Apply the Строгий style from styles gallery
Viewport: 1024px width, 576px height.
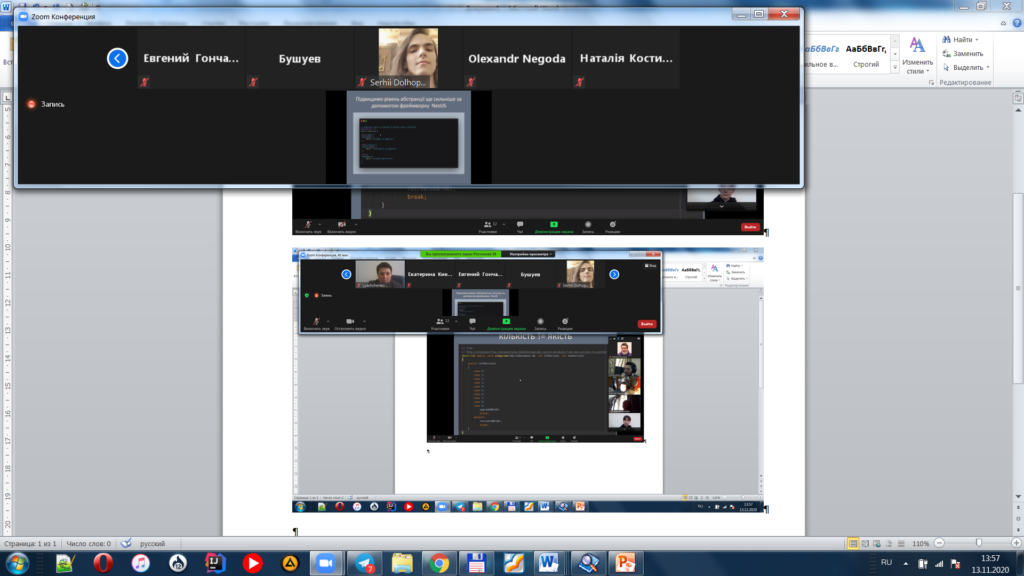click(866, 56)
